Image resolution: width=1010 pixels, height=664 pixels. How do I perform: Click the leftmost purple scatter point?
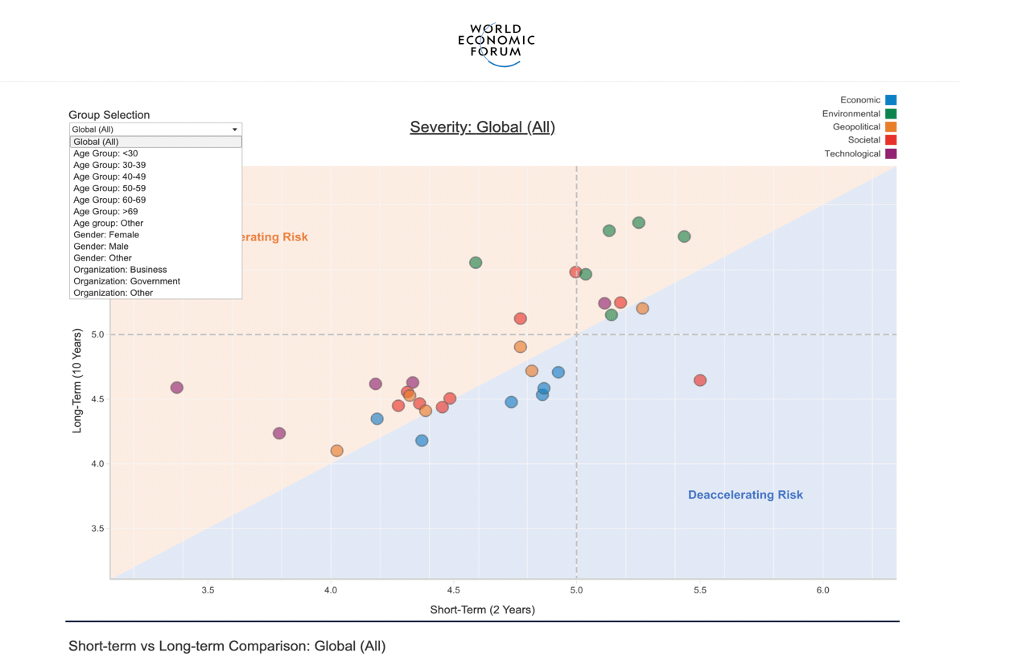(177, 388)
